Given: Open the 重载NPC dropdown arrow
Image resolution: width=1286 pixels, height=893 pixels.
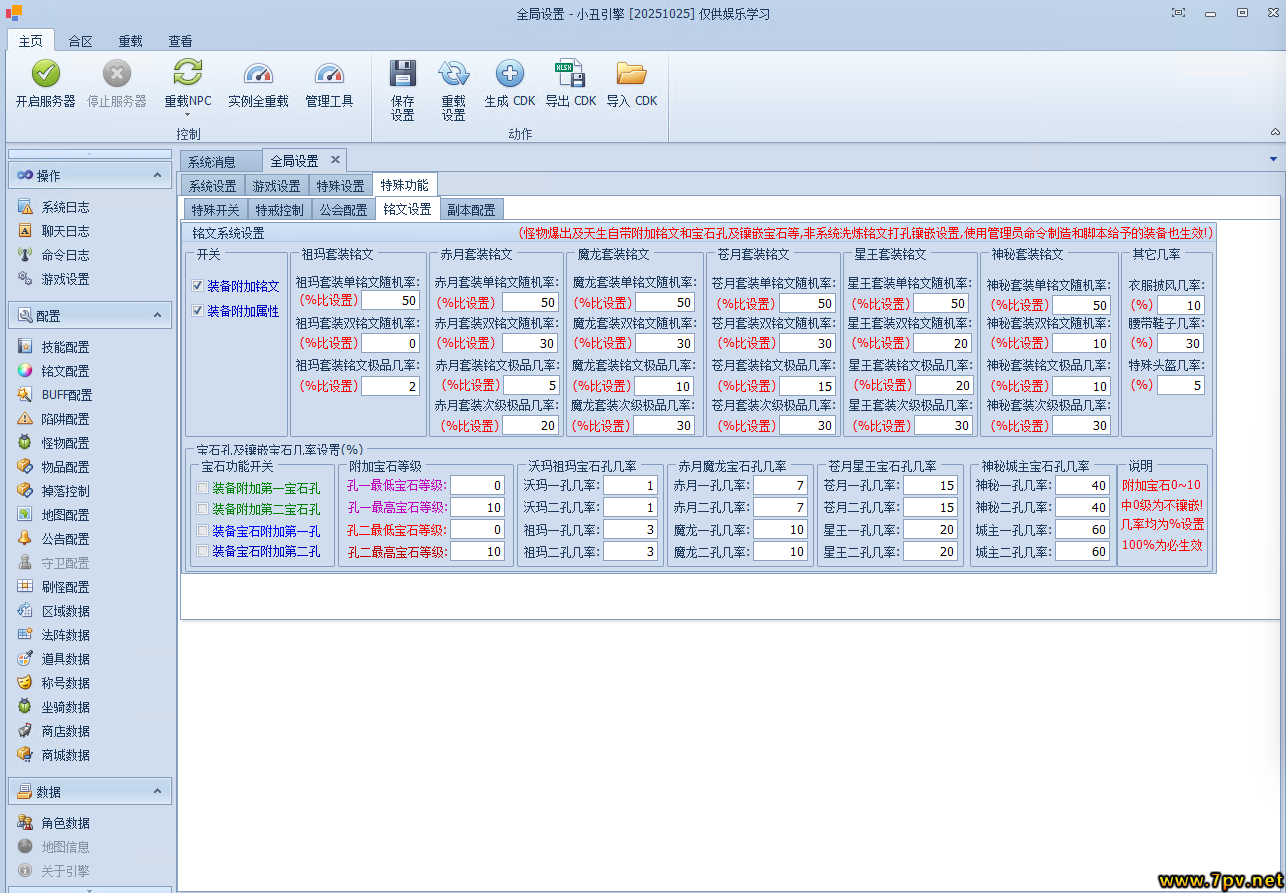Looking at the screenshot, I should (188, 115).
